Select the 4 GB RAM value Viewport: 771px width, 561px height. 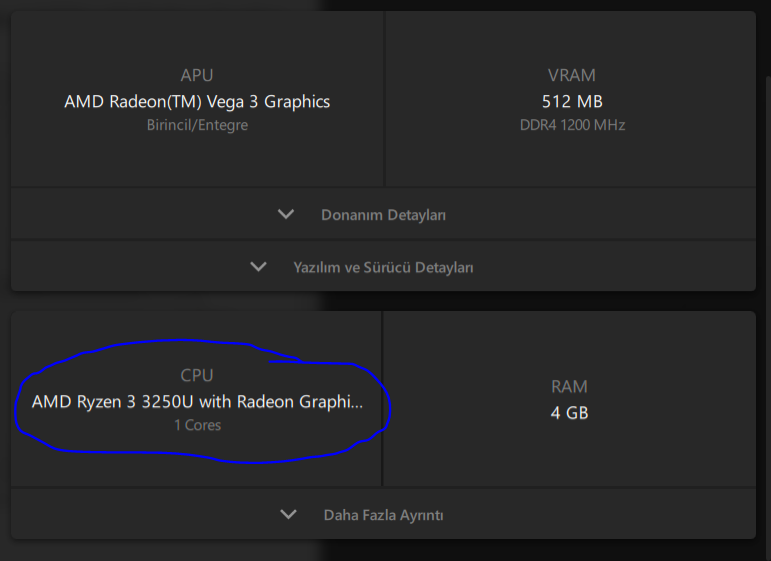tap(569, 412)
